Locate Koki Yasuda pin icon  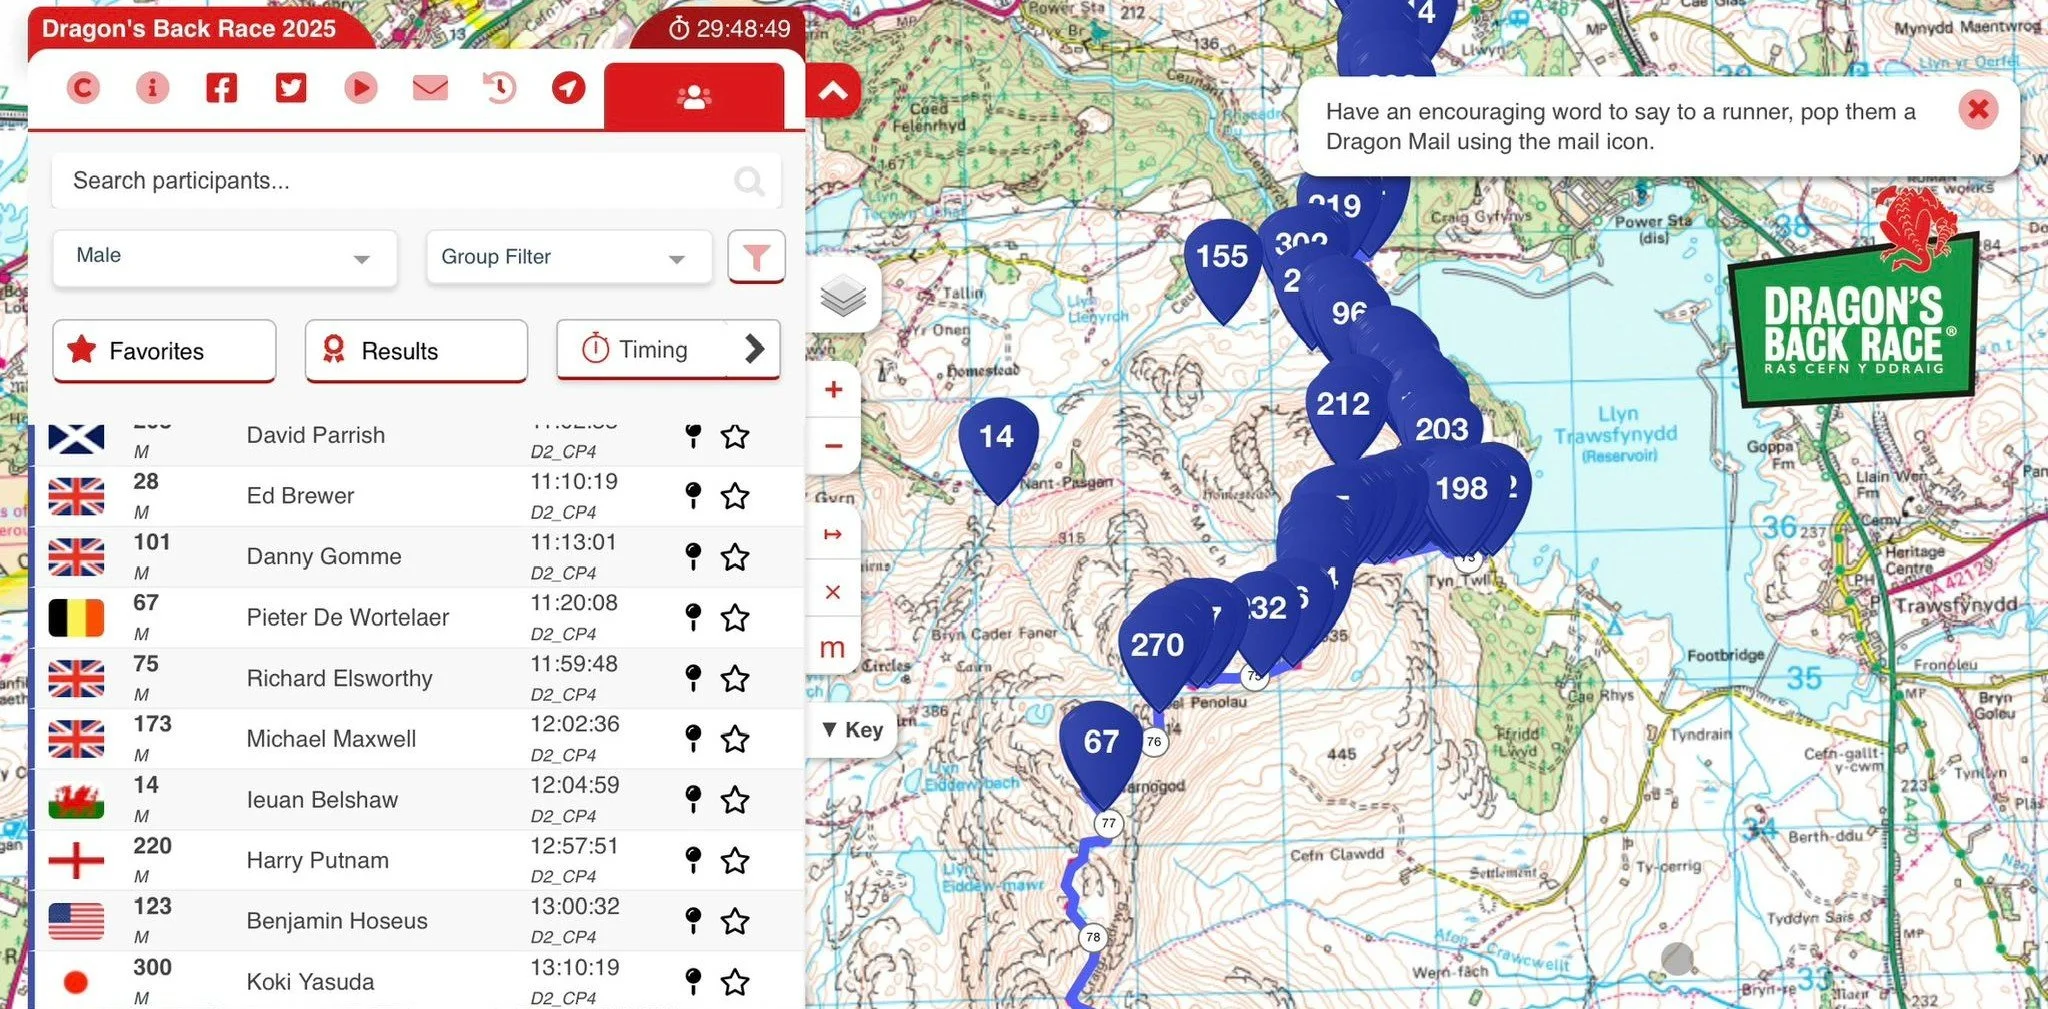pos(693,981)
